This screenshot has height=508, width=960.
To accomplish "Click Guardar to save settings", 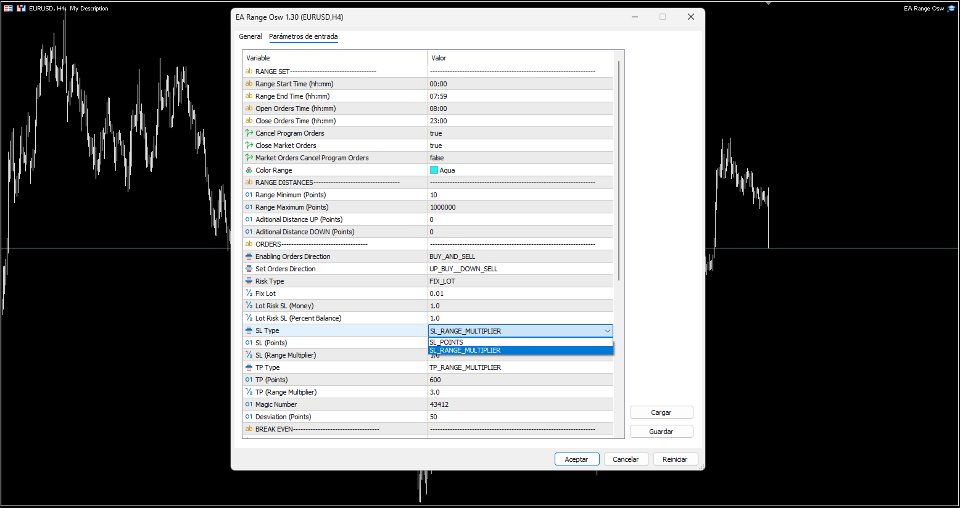I will click(x=661, y=431).
